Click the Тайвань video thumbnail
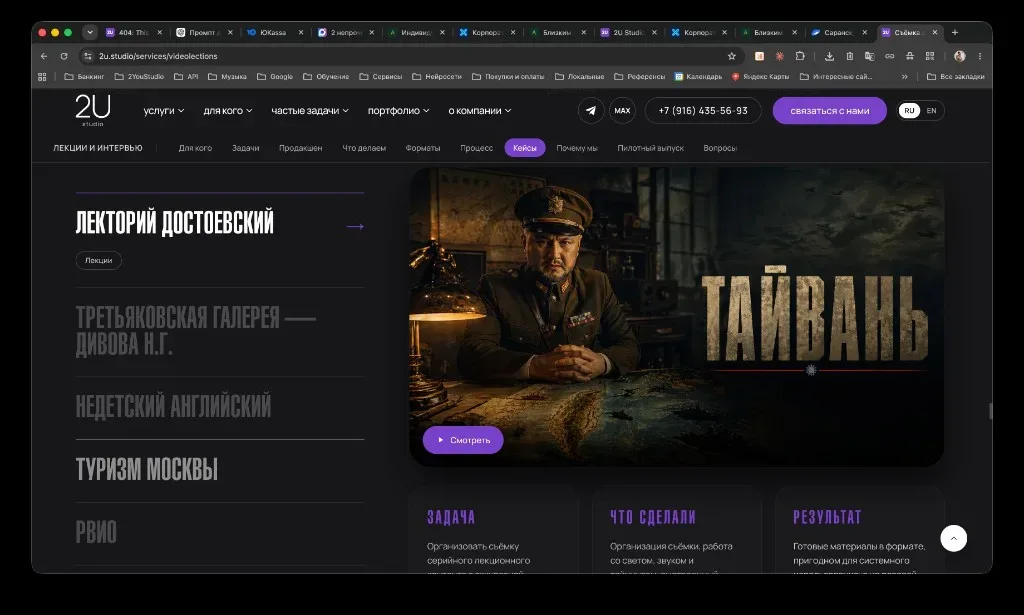This screenshot has width=1024, height=615. point(677,317)
